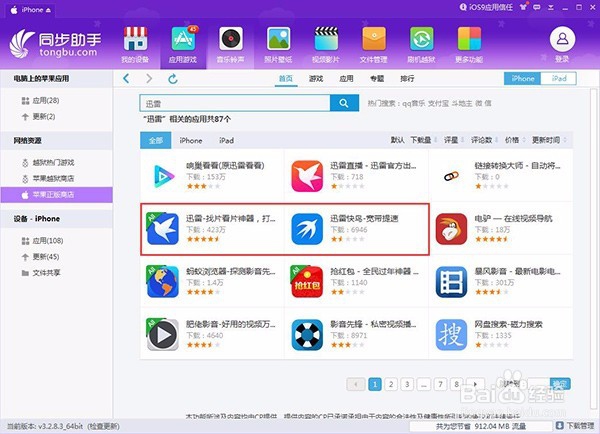Go to results page 7
Viewport: 600px width, 434px height.
click(440, 384)
